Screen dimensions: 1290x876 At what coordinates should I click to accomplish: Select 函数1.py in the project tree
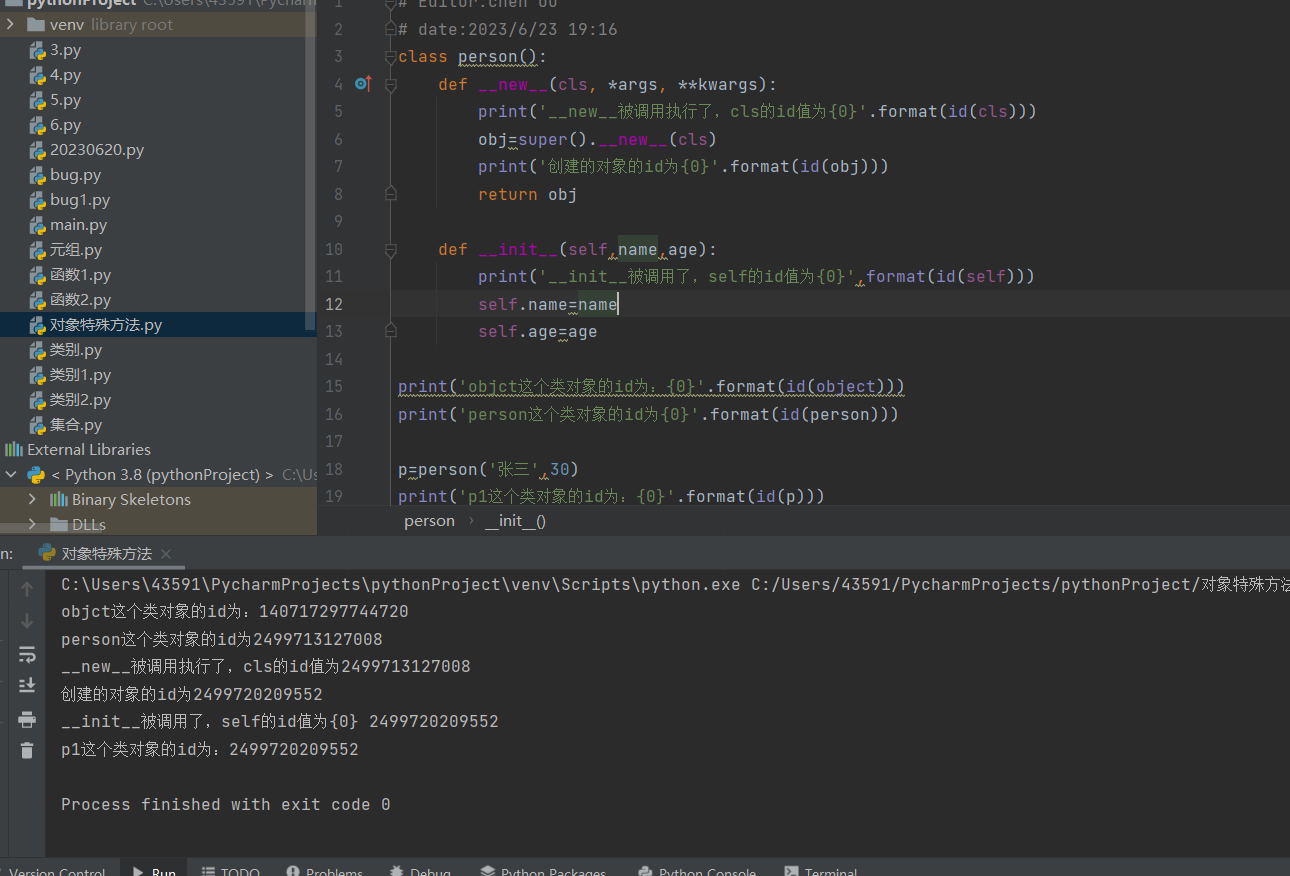(80, 275)
